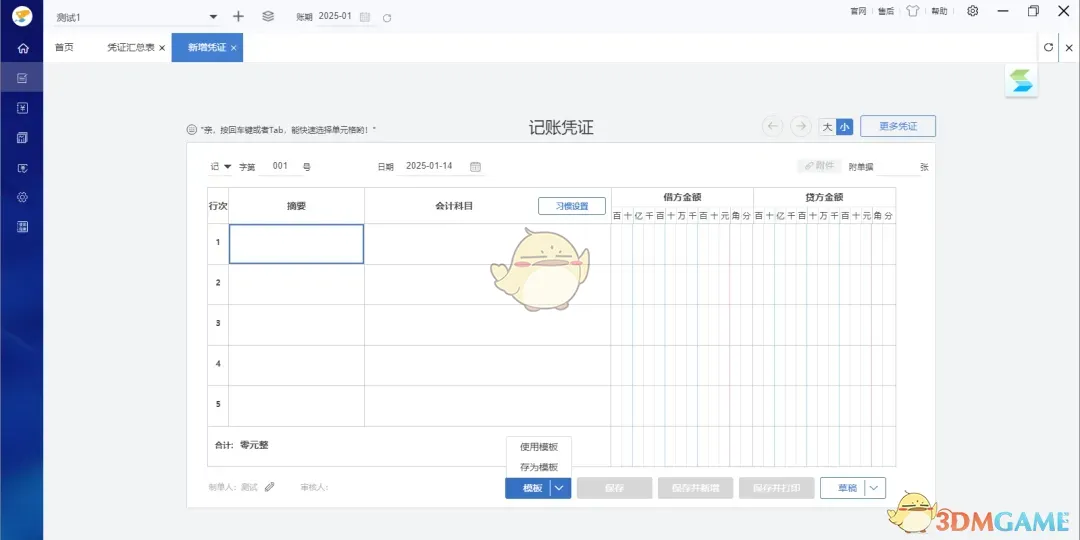This screenshot has height=540, width=1080.
Task: Click the tab bar refresh icon
Action: (x=1048, y=48)
